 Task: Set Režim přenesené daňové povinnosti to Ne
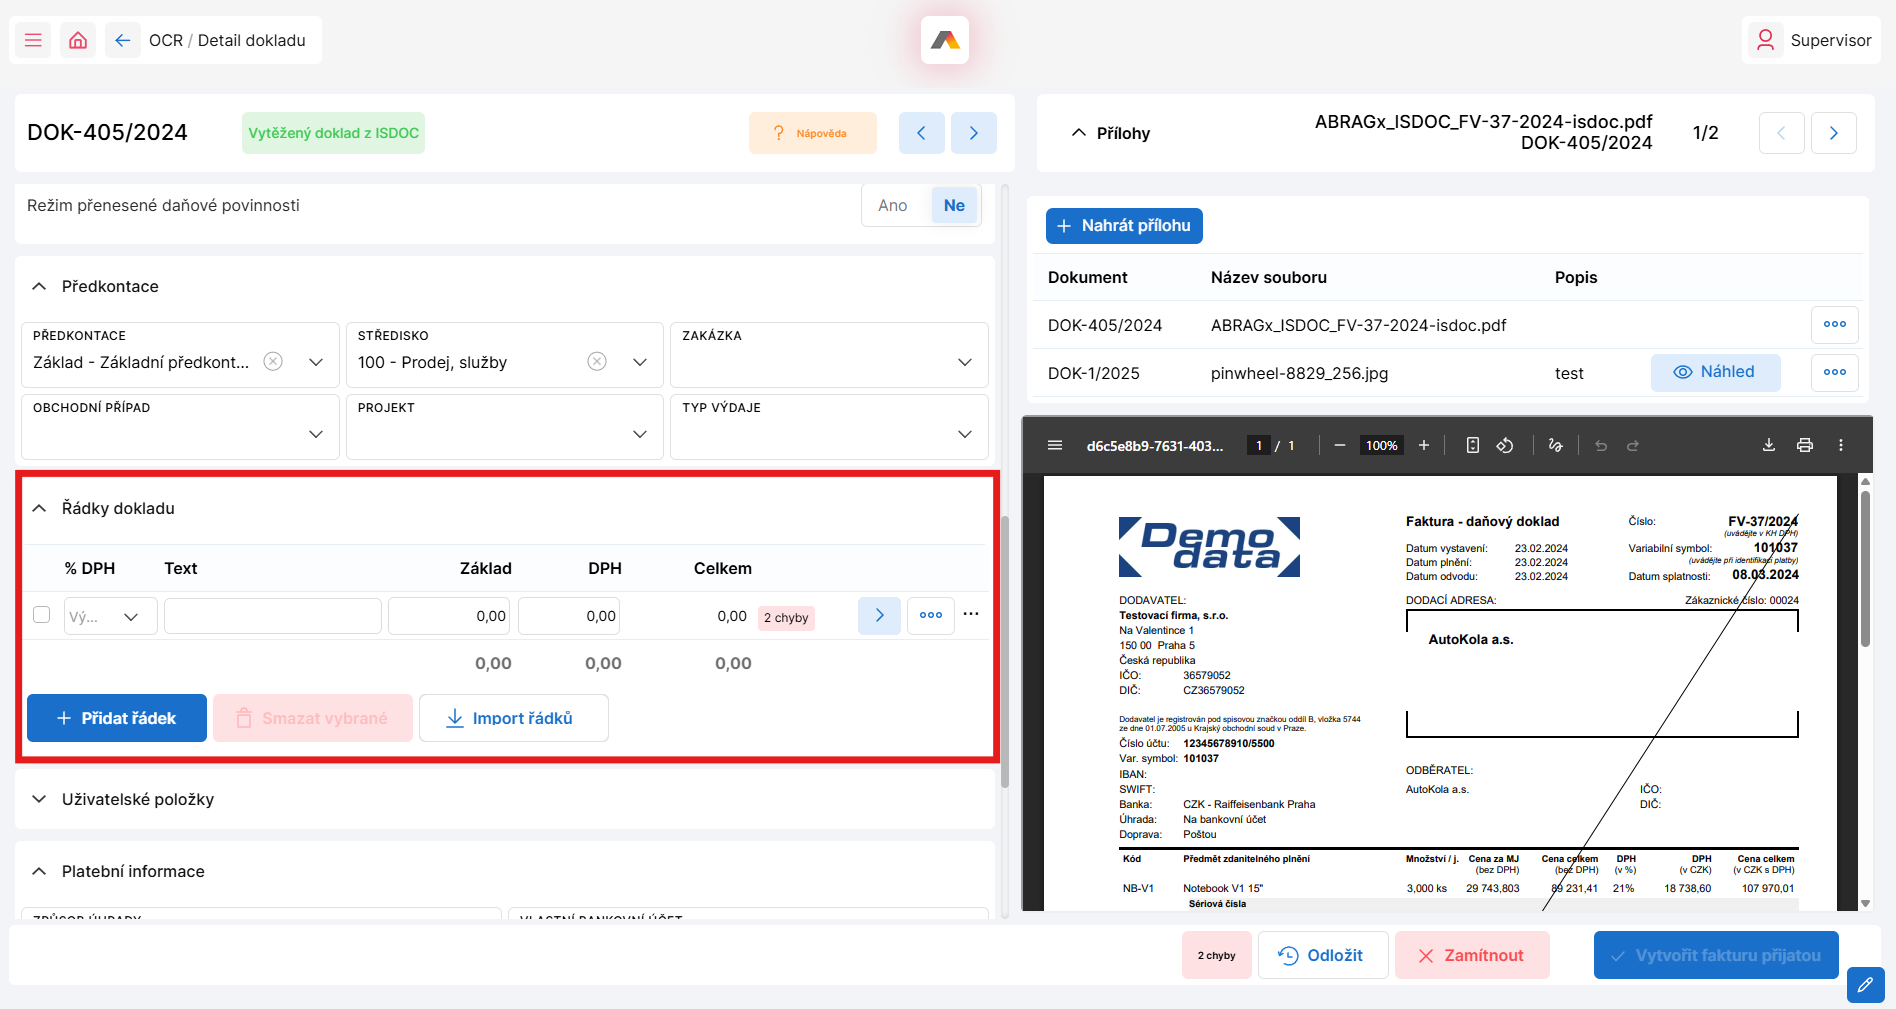[x=955, y=205]
